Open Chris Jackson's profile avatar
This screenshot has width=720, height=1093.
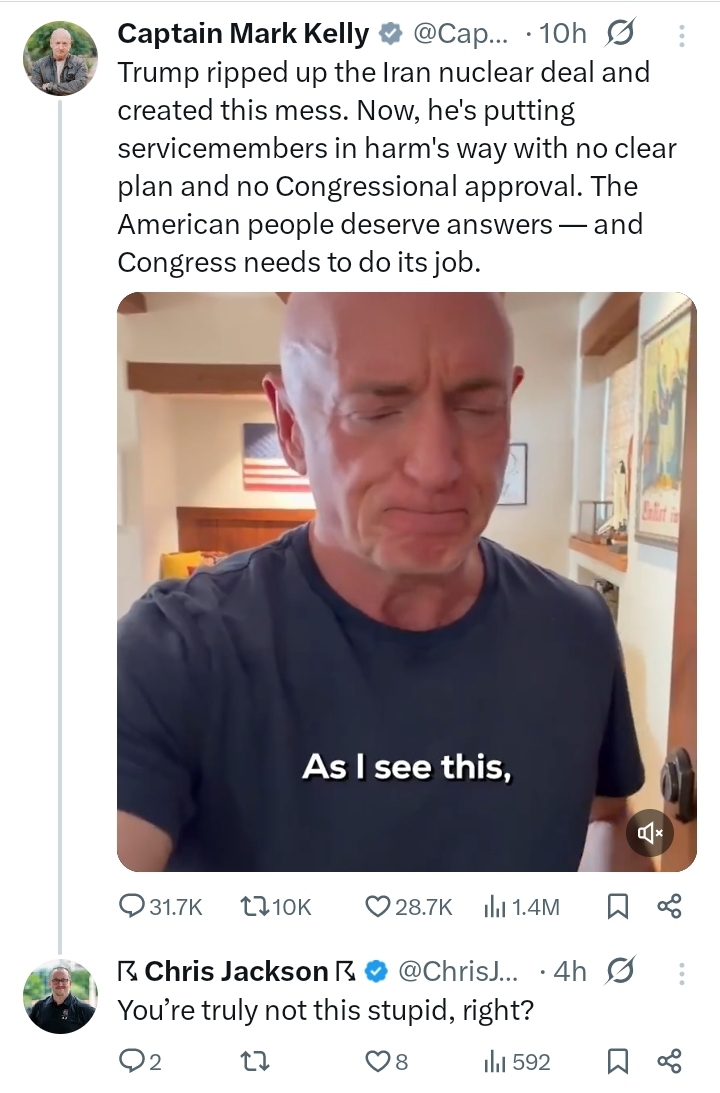pyautogui.click(x=60, y=996)
